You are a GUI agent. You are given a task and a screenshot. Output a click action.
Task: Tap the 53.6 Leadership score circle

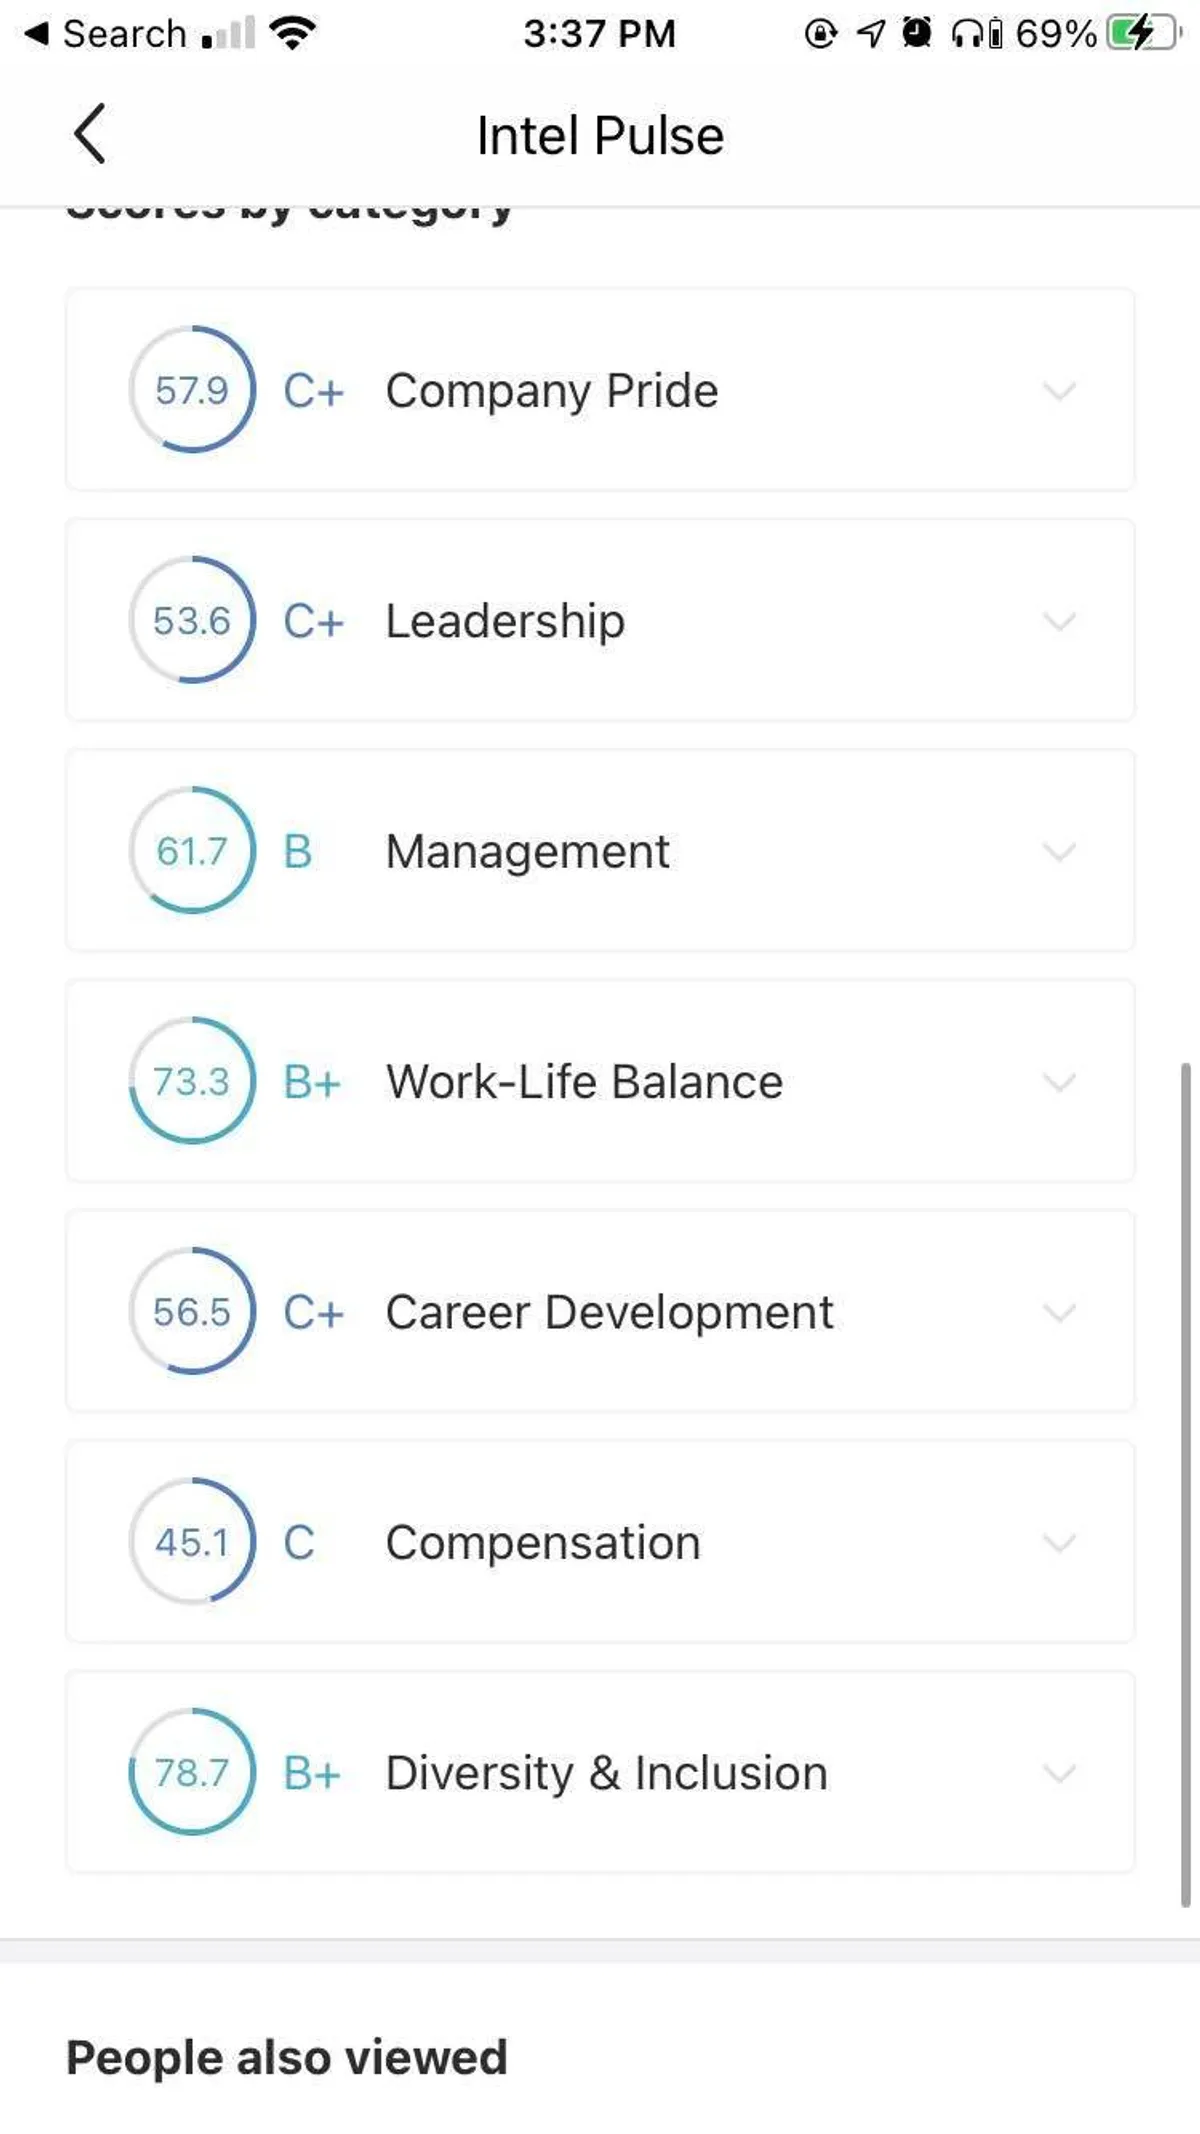coord(192,621)
